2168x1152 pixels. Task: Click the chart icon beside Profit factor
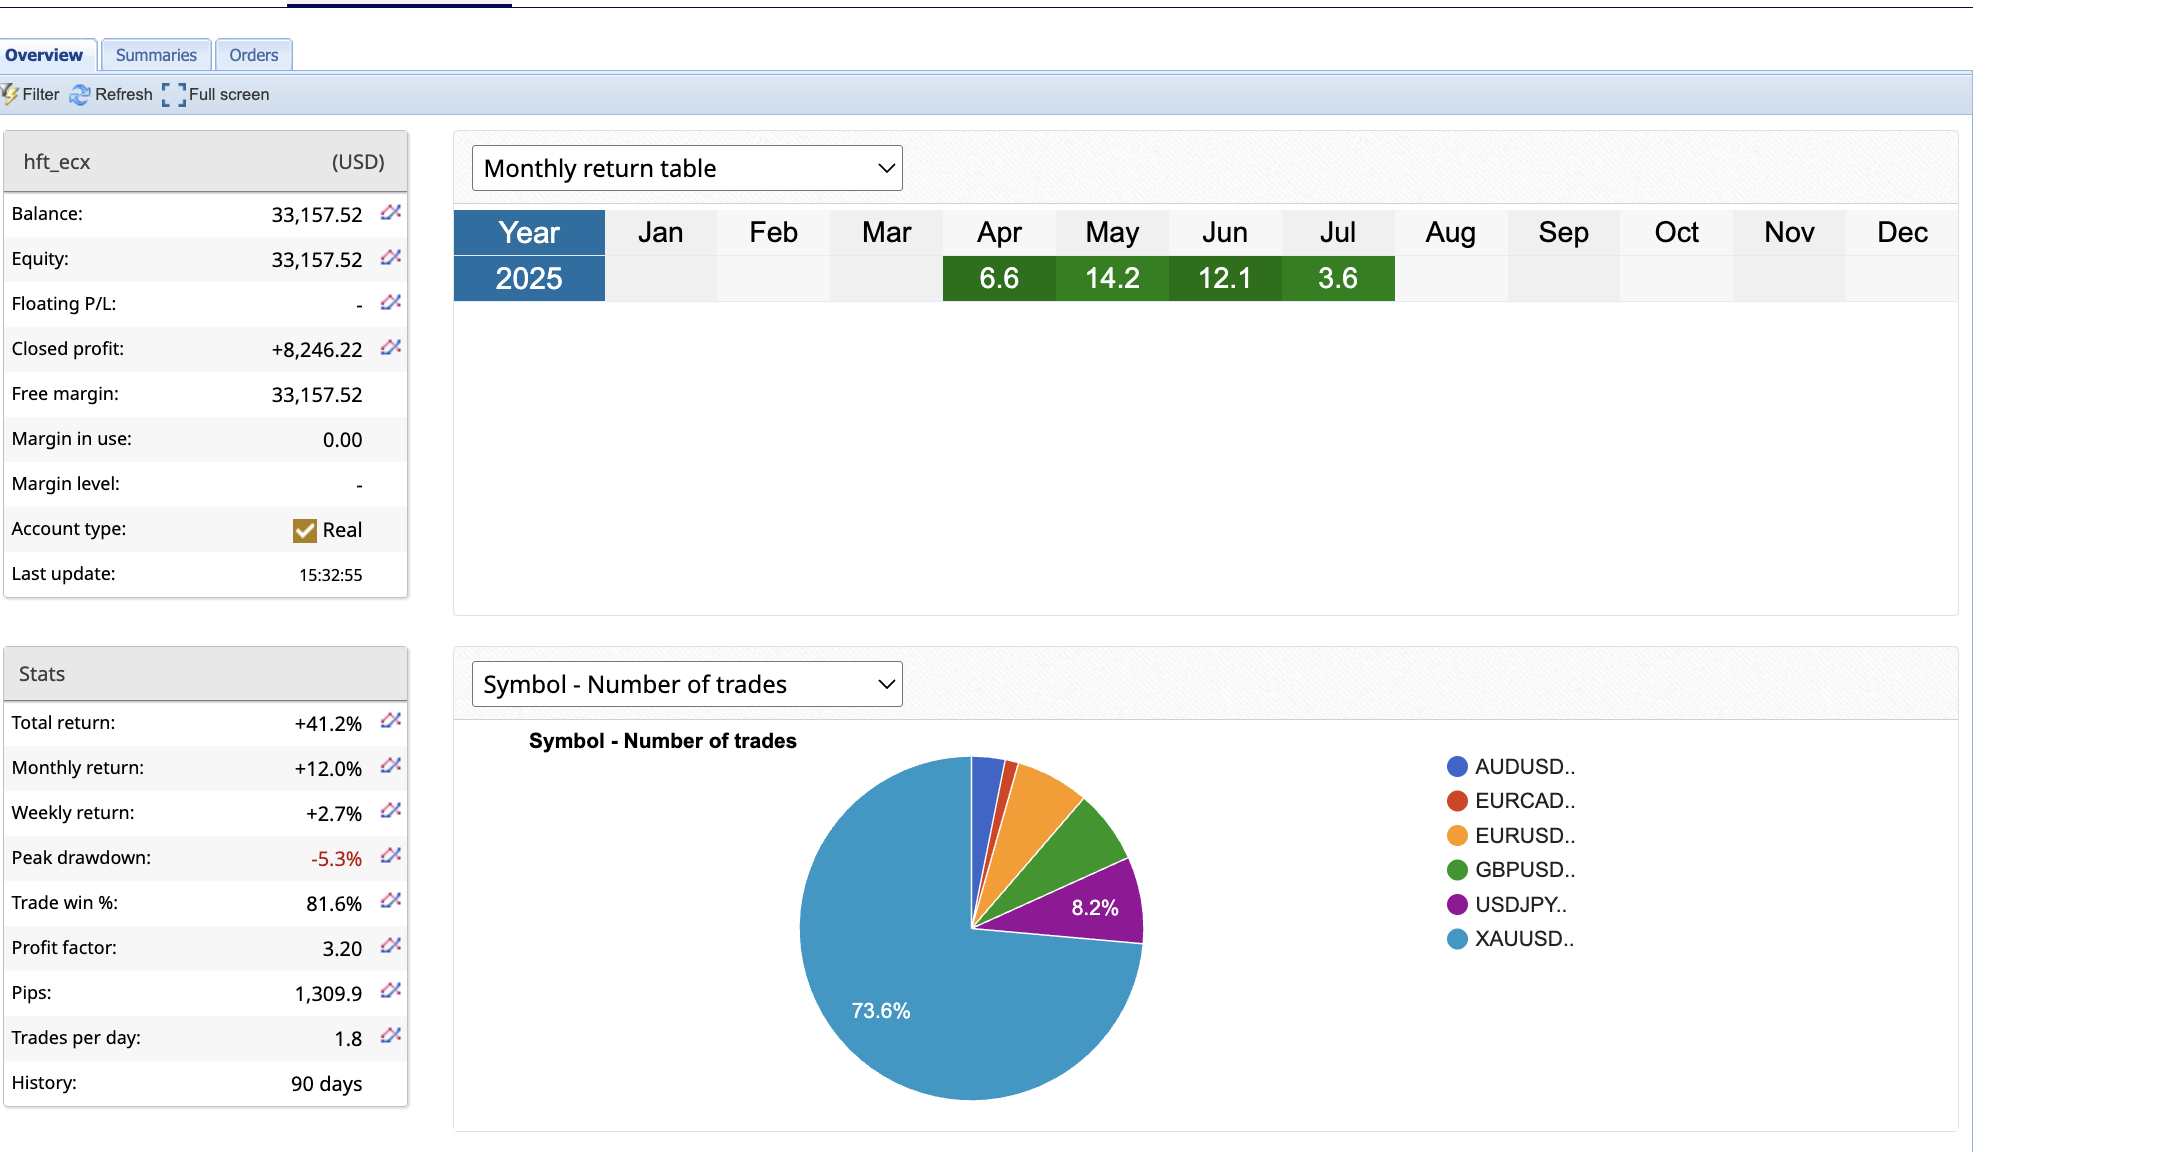click(x=390, y=945)
